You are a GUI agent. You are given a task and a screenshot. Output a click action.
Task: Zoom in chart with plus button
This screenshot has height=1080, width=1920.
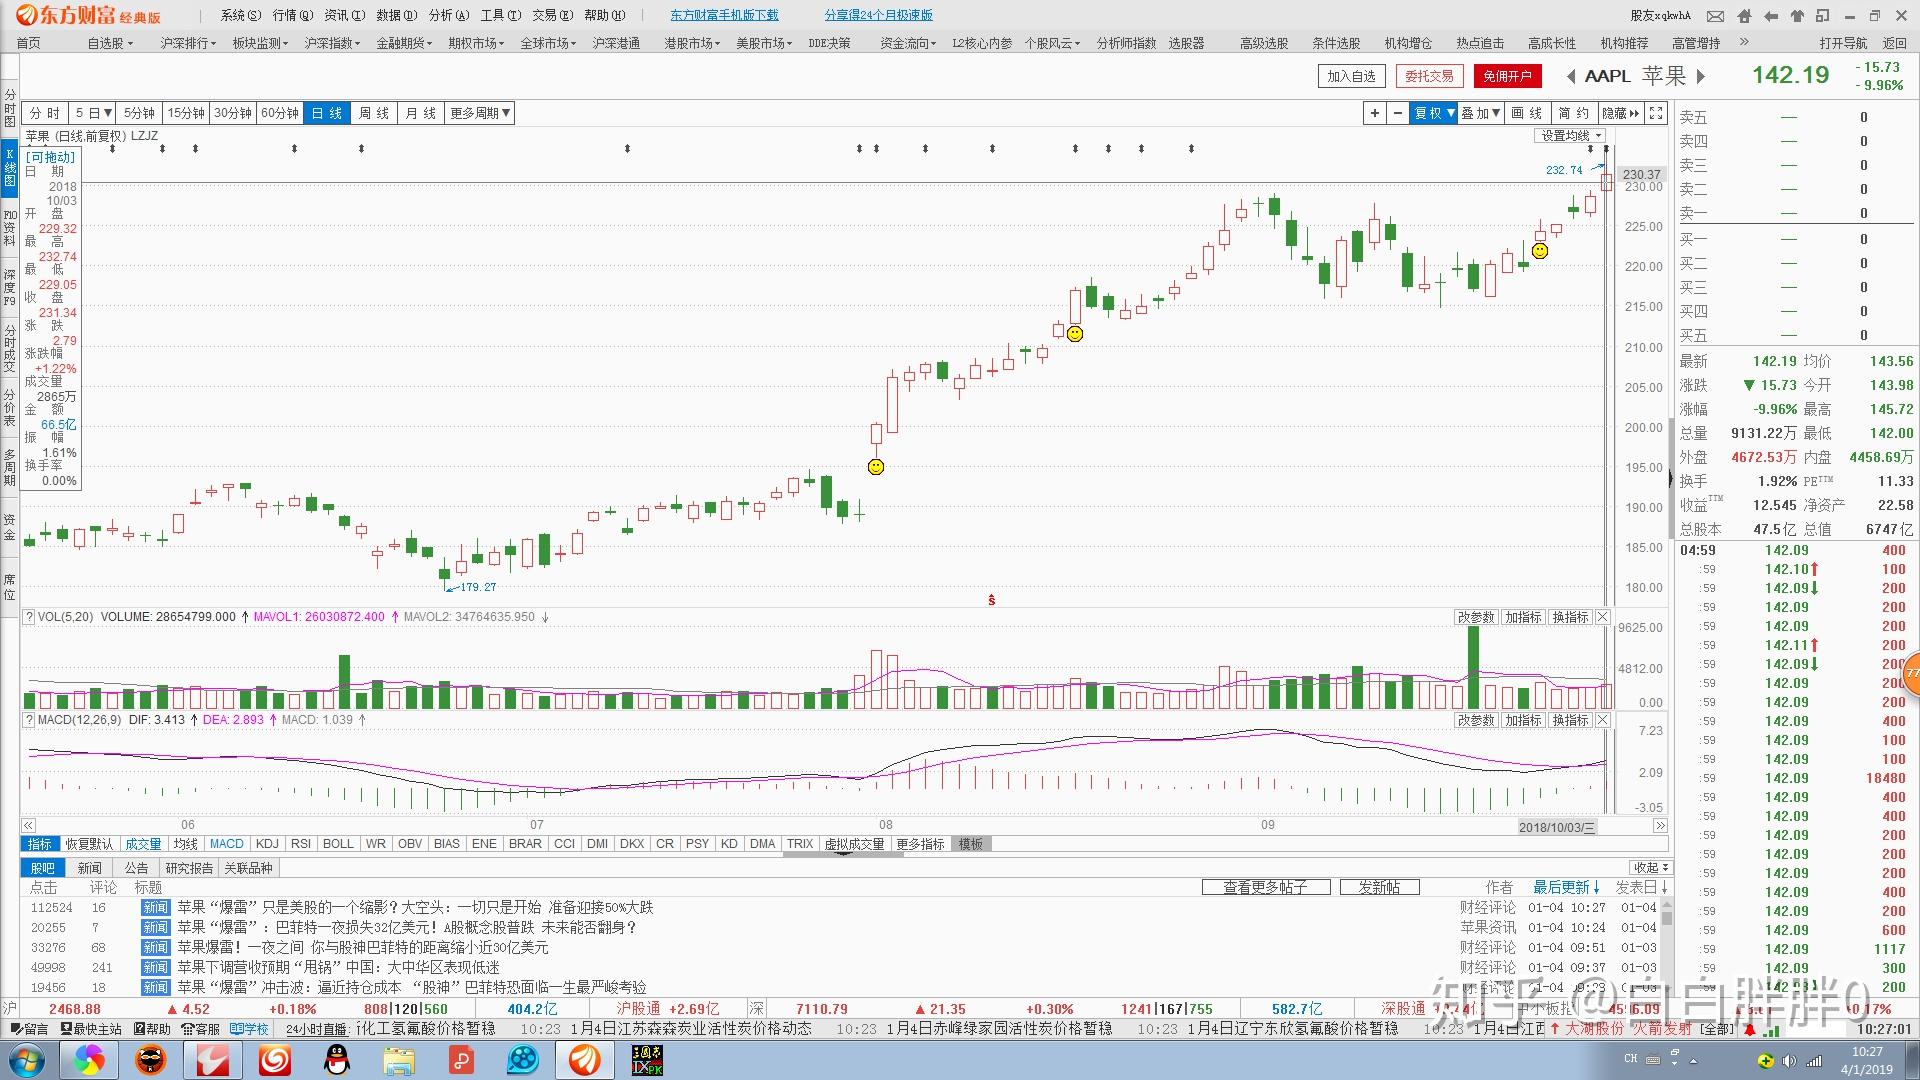(1375, 113)
